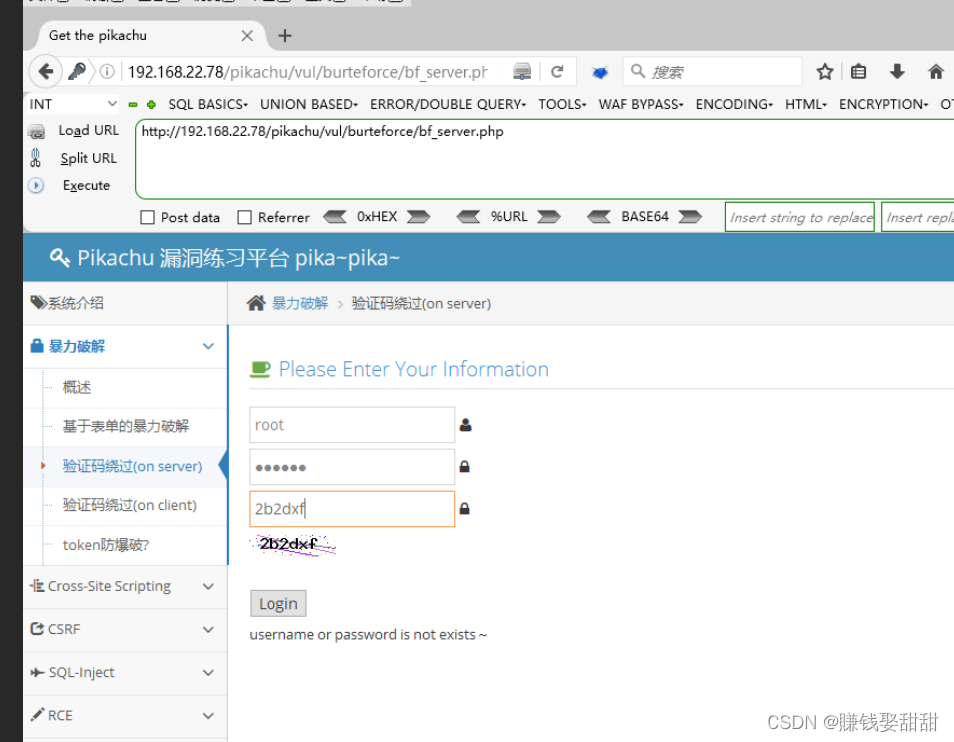Refresh the 2b2dxf captcha image
The height and width of the screenshot is (742, 954).
coord(293,544)
